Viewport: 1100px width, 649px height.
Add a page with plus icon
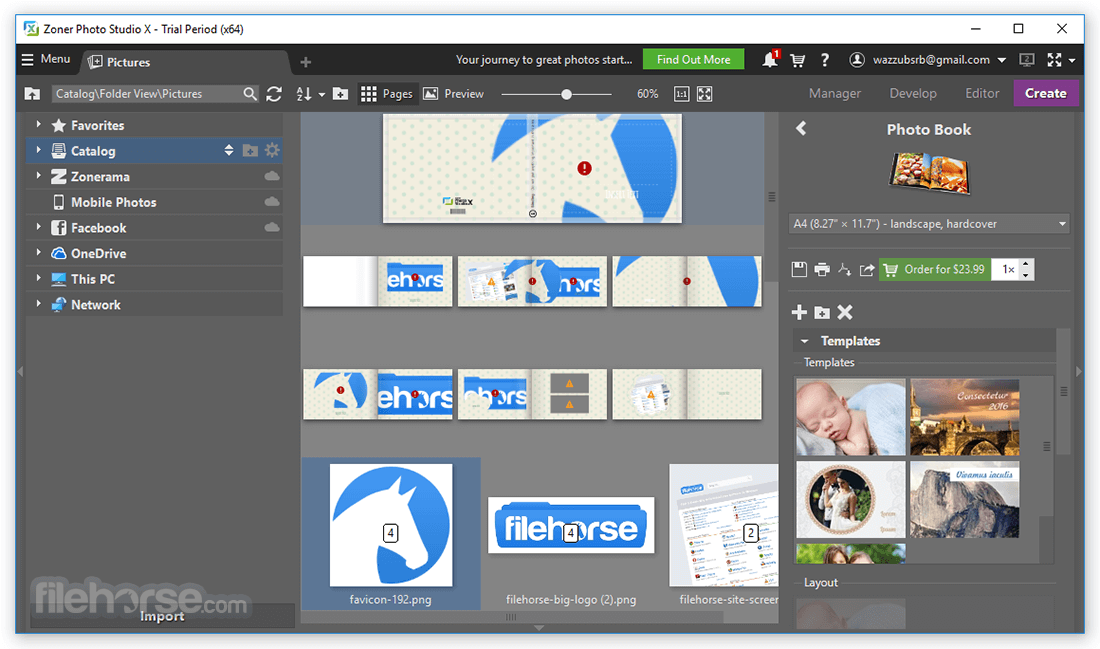(799, 312)
